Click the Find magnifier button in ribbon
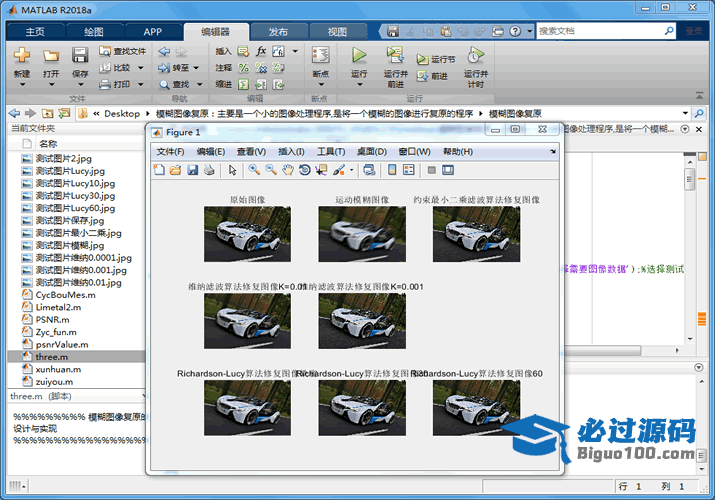The image size is (715, 500). 174,84
